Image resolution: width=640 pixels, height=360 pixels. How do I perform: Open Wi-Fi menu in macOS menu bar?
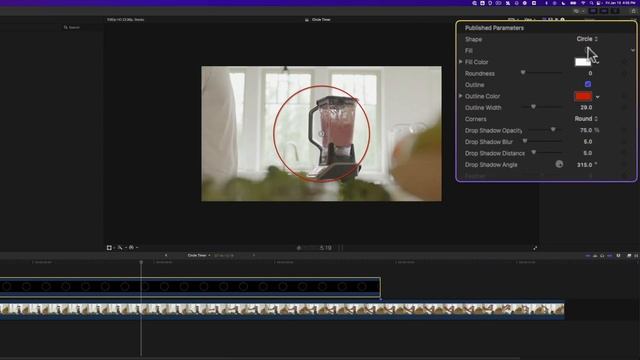point(583,3)
